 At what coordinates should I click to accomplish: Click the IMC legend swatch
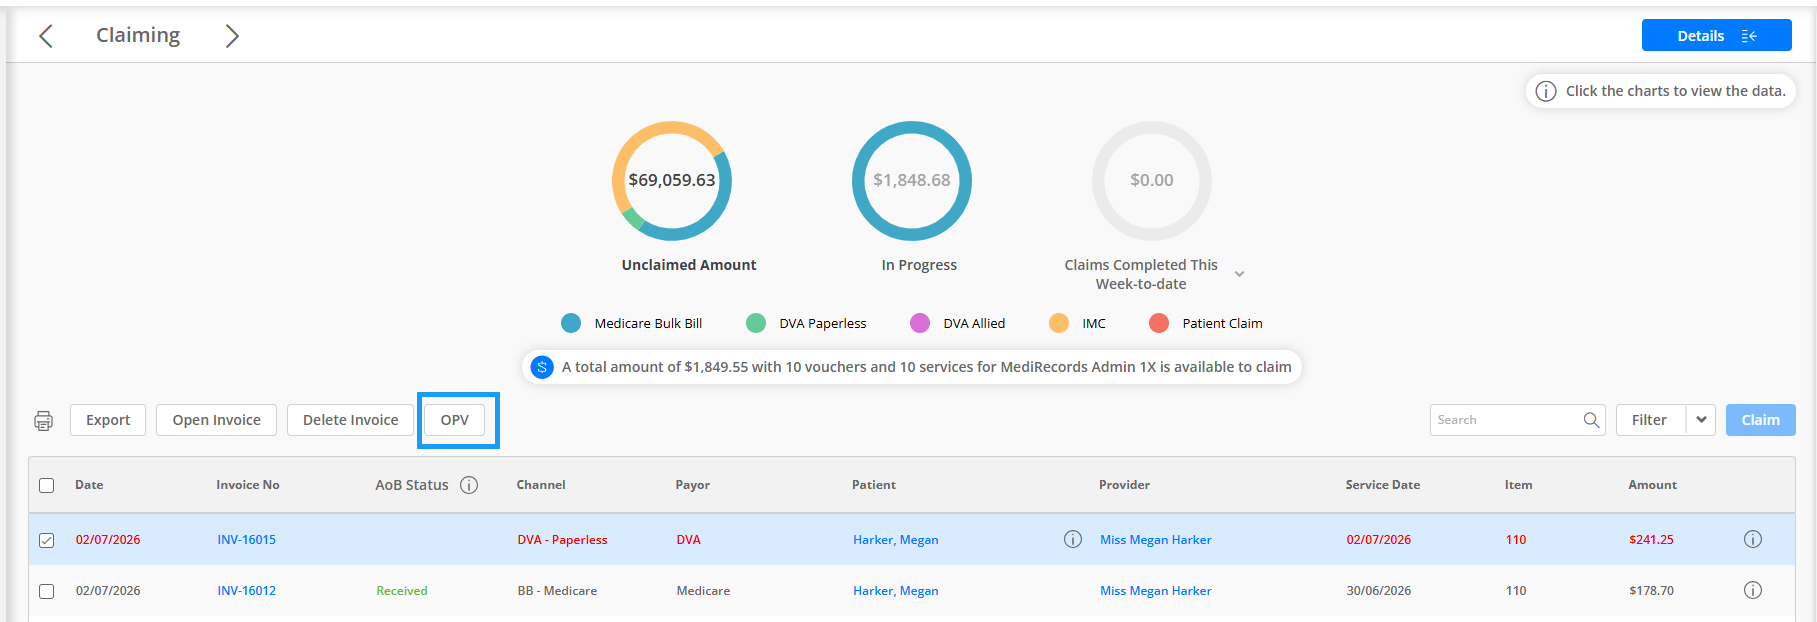click(x=1059, y=323)
